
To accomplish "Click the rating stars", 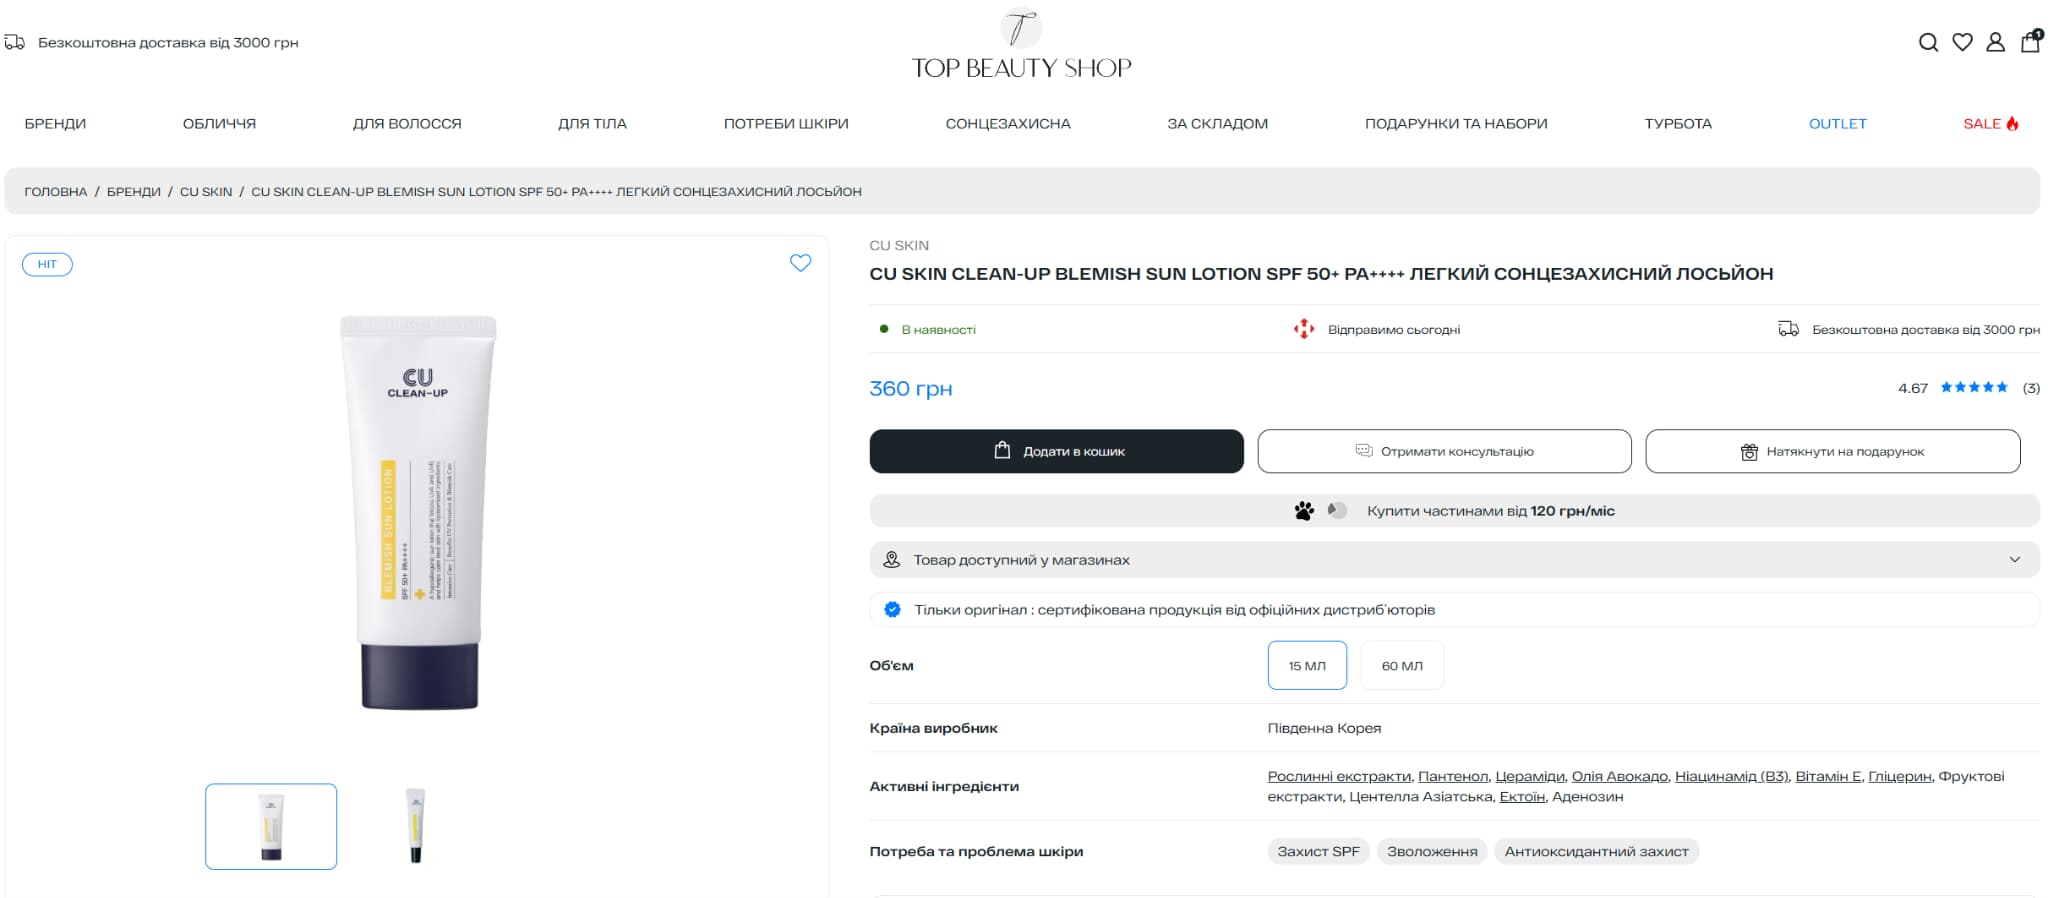I will (x=1974, y=388).
